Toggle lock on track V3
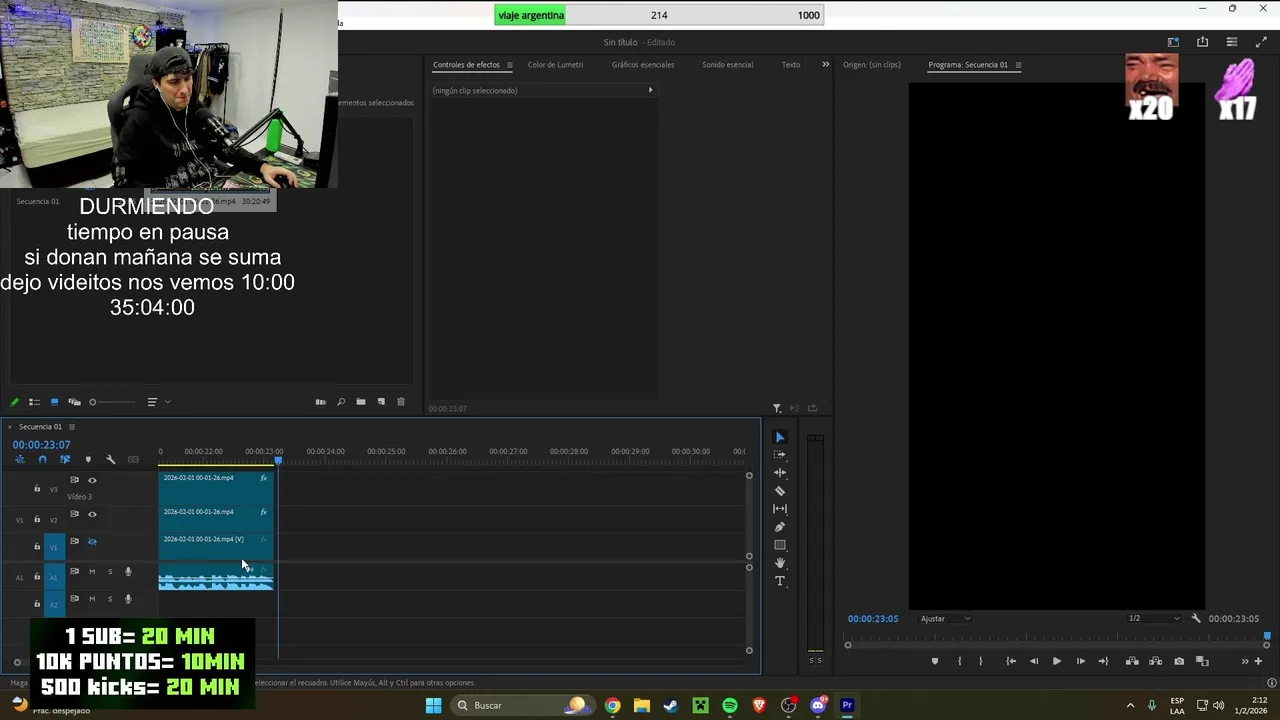This screenshot has height=720, width=1280. pos(37,489)
